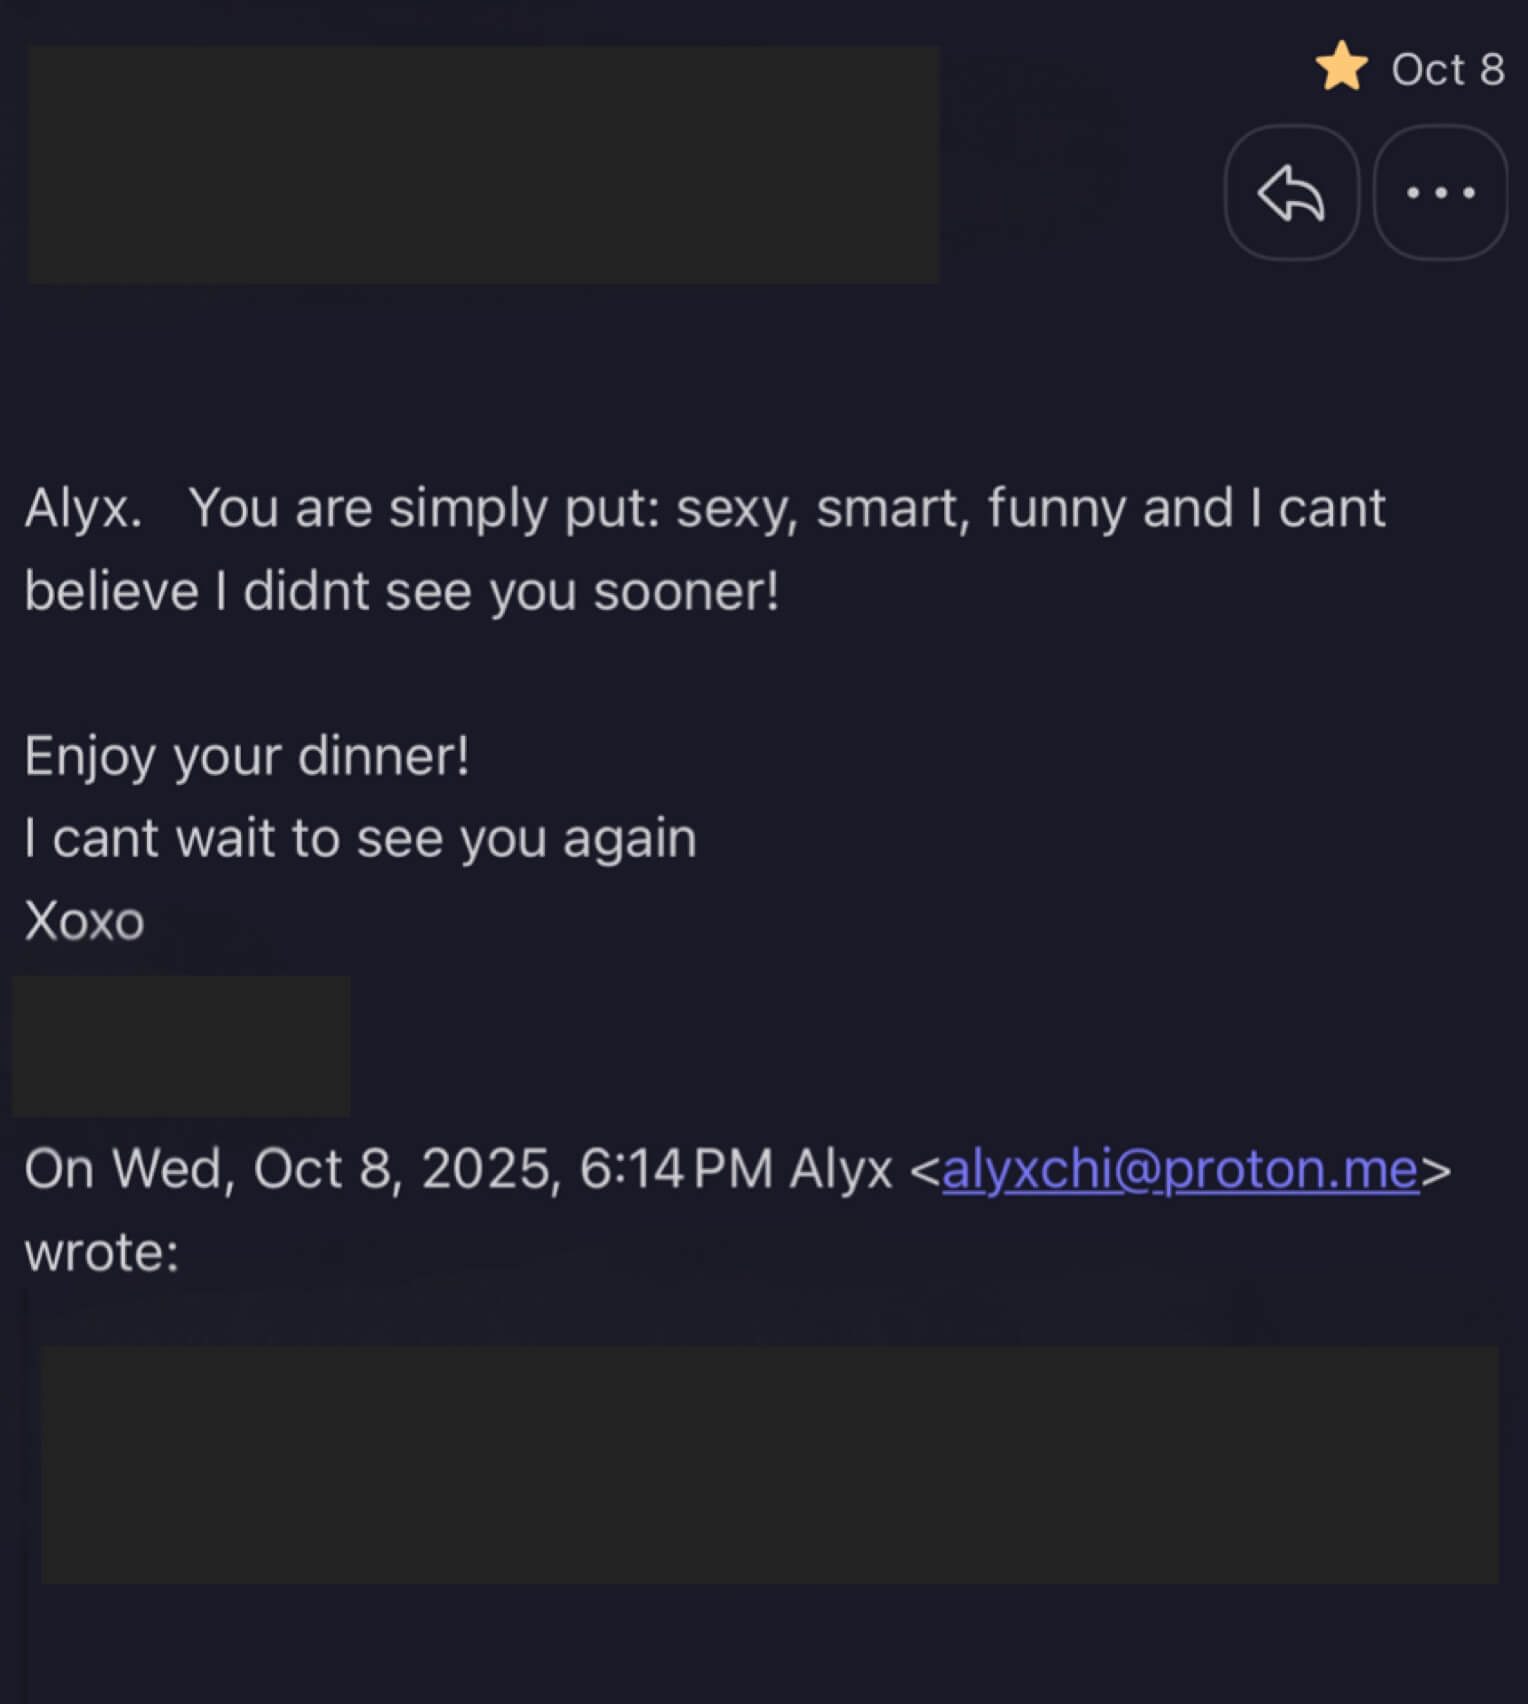Image resolution: width=1528 pixels, height=1704 pixels.
Task: Click "believe I didnt see you sooner!" text
Action: pyautogui.click(x=401, y=591)
